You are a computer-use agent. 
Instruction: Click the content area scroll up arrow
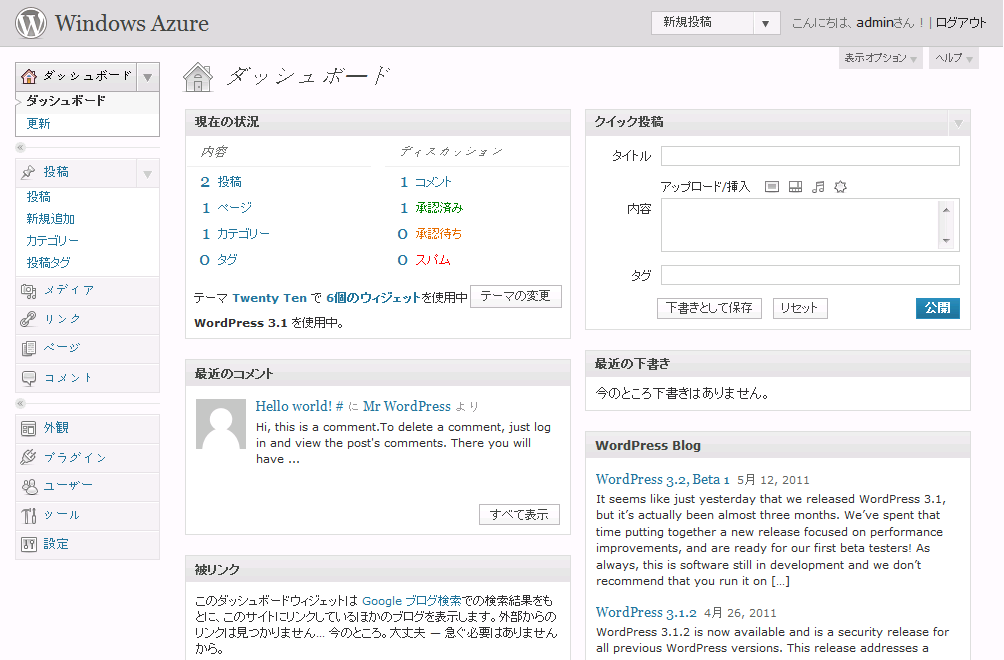coord(946,209)
